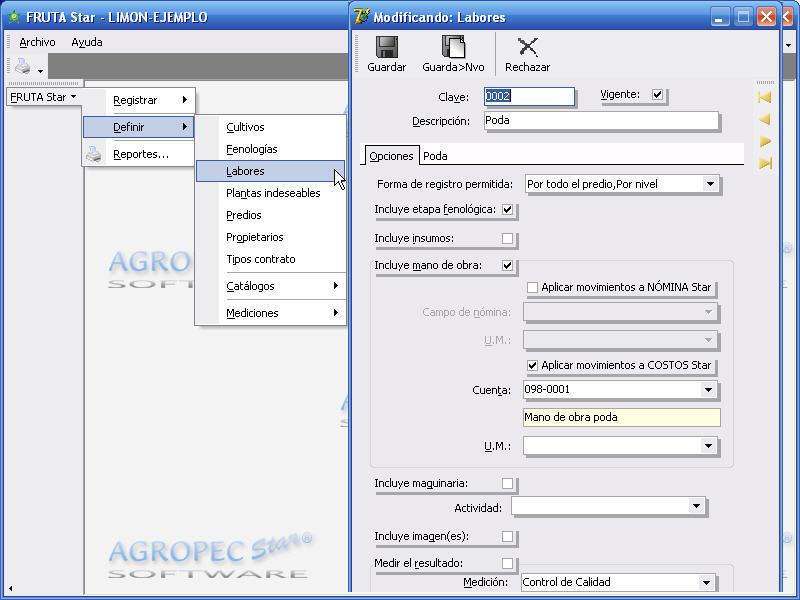Select Tipos contrato menu entry

[271, 259]
